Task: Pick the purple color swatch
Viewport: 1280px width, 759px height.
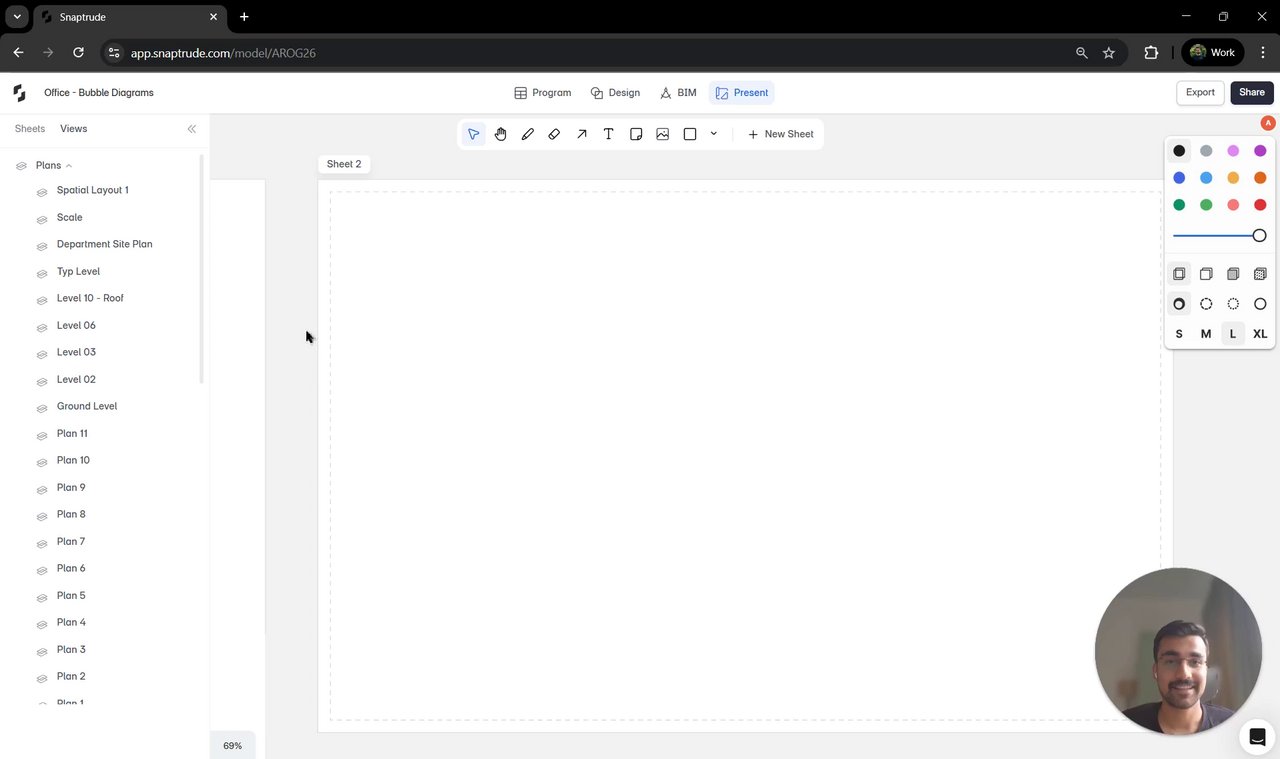Action: tap(1260, 151)
